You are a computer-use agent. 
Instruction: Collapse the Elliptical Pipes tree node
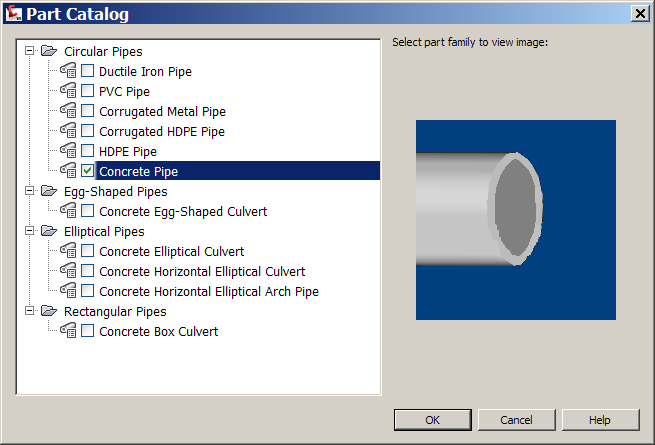point(29,231)
